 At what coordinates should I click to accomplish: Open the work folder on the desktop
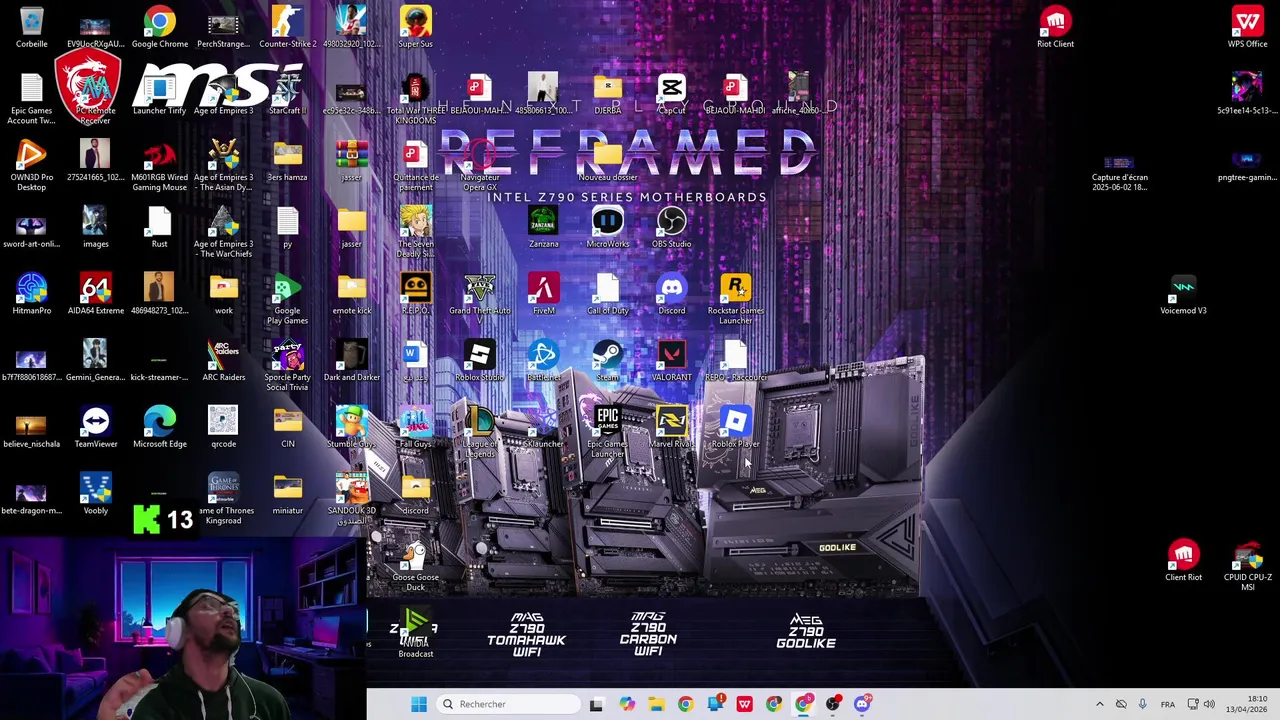coord(223,294)
